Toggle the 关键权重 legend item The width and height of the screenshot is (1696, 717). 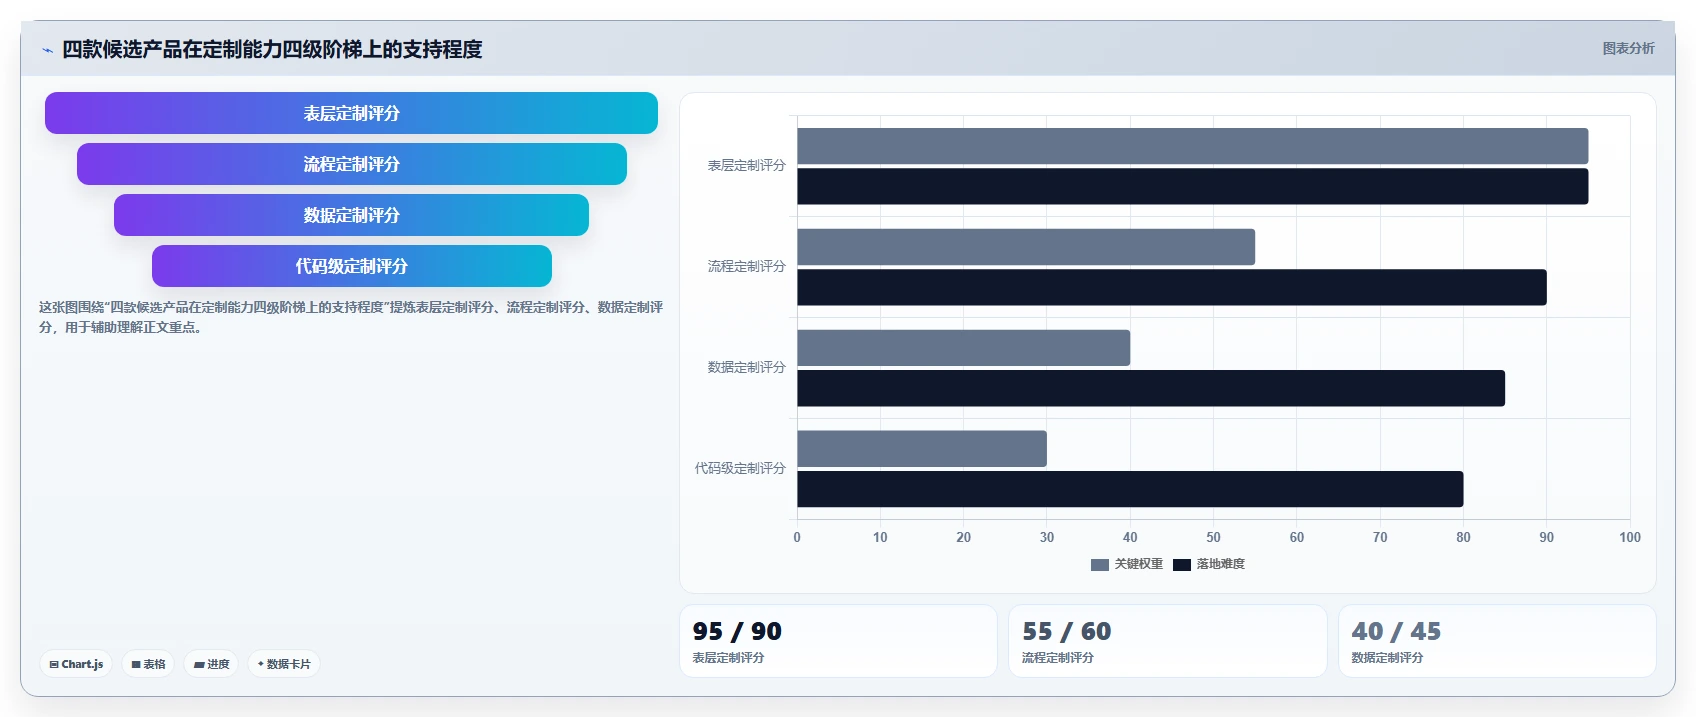tap(1127, 564)
